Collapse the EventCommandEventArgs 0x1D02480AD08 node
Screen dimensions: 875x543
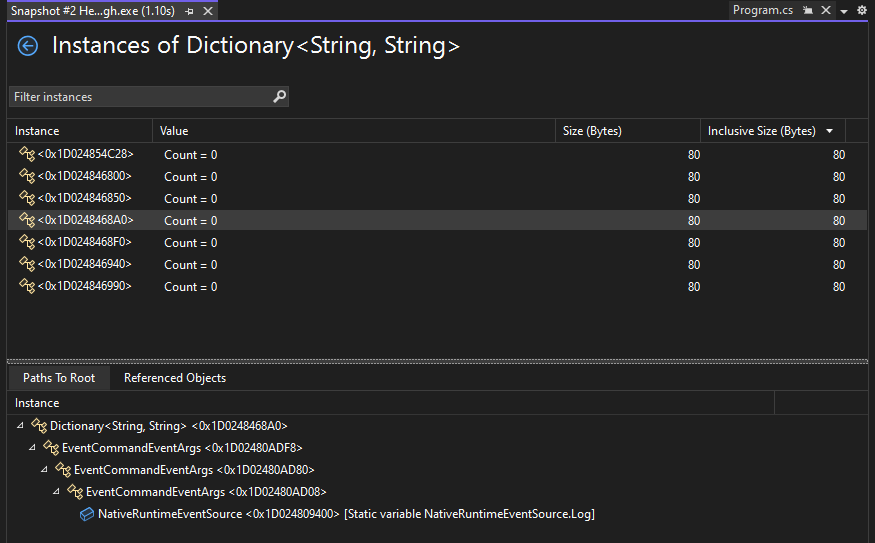pos(58,492)
